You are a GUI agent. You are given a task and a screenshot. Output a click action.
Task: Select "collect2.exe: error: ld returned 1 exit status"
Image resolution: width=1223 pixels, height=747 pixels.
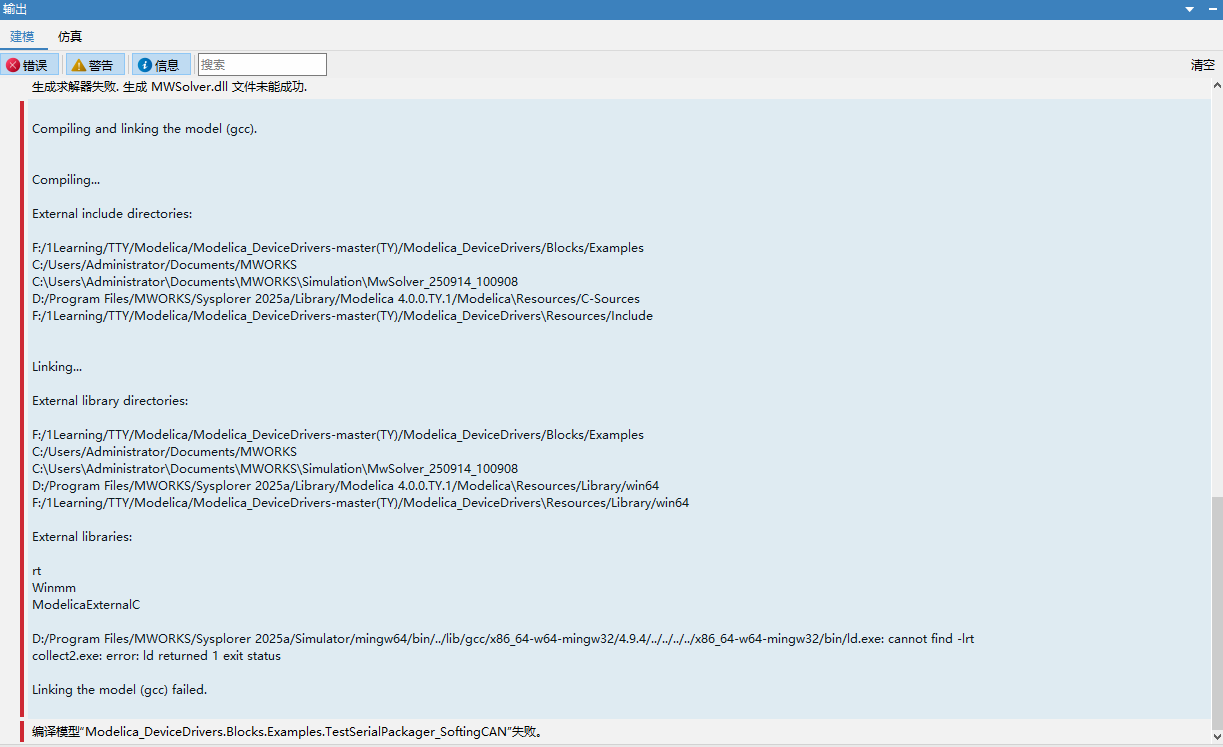click(156, 656)
